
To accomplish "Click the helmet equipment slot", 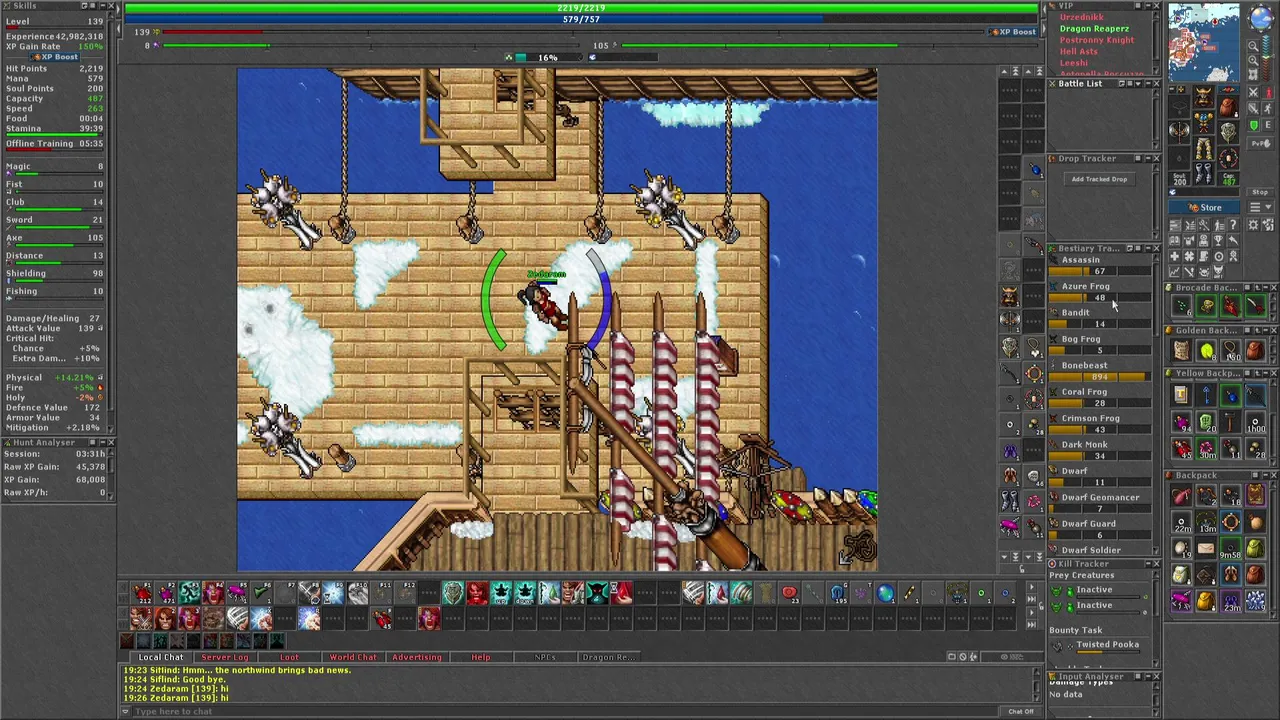I will pos(1203,96).
